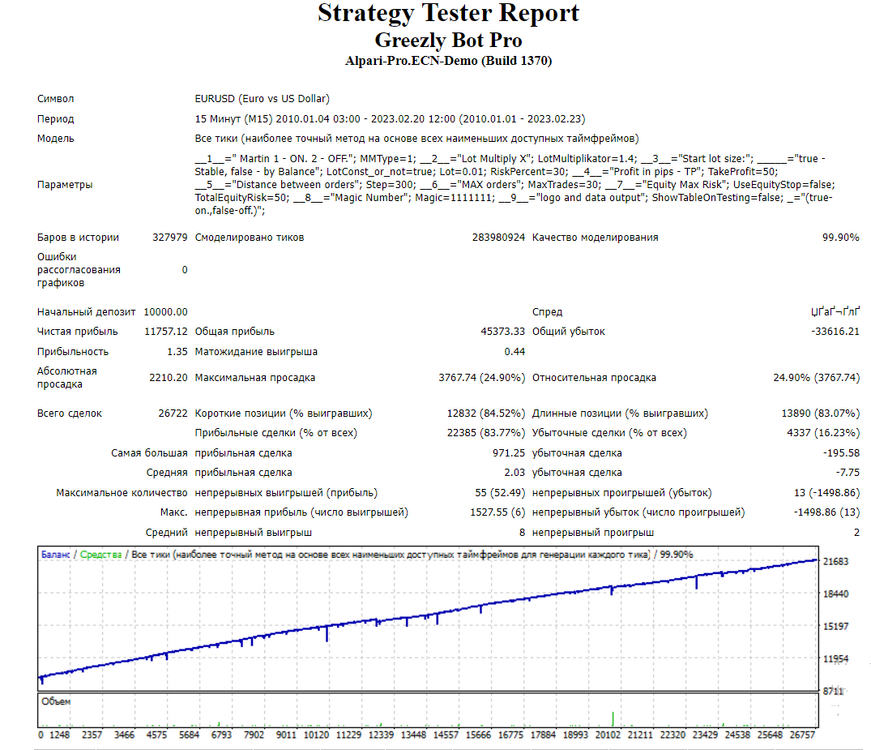Select short positions value '12832 (84.52%)'

(x=486, y=413)
